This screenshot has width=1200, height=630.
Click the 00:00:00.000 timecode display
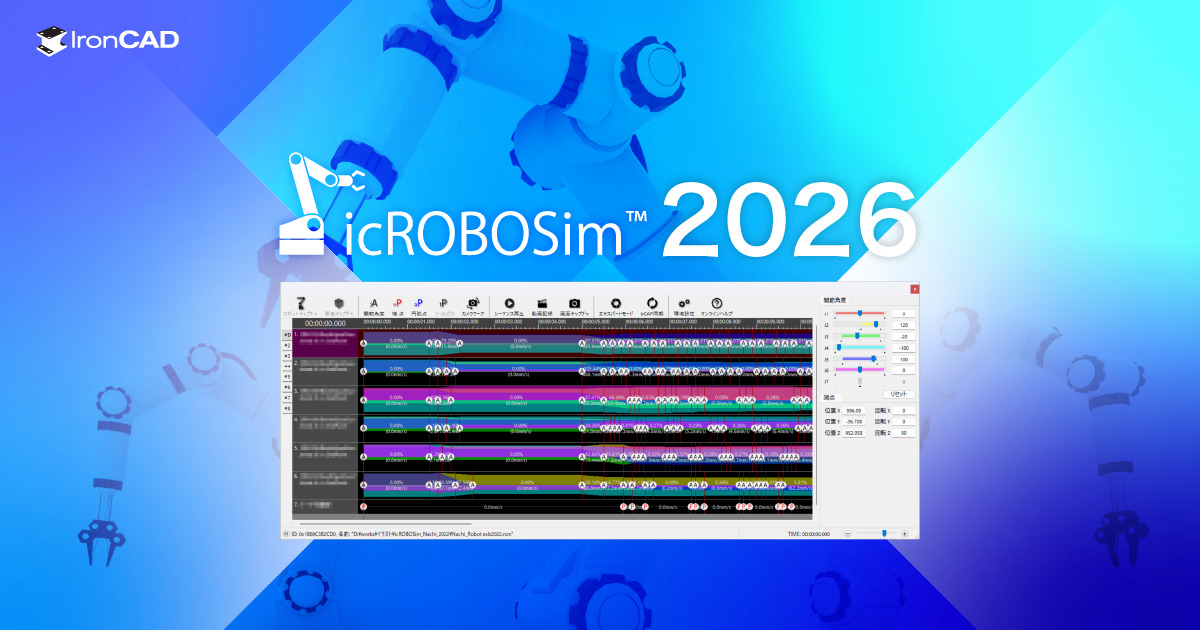pyautogui.click(x=325, y=323)
